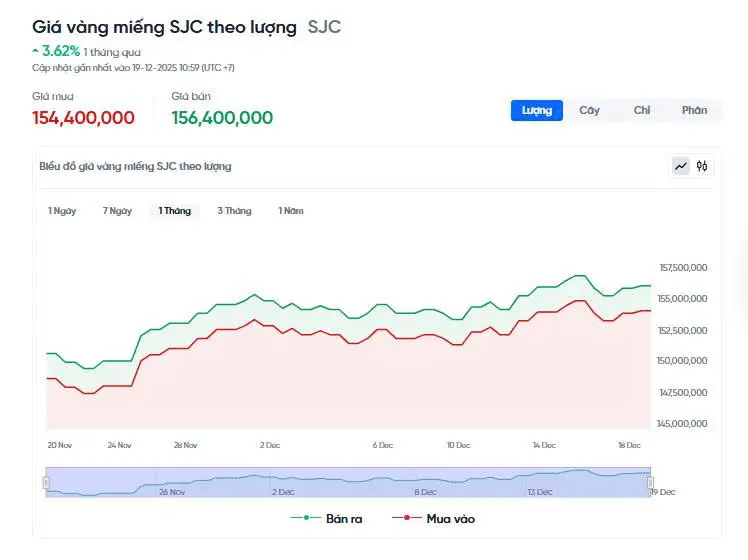This screenshot has width=748, height=560.
Task: Switch to candlestick chart view icon
Action: pos(702,166)
